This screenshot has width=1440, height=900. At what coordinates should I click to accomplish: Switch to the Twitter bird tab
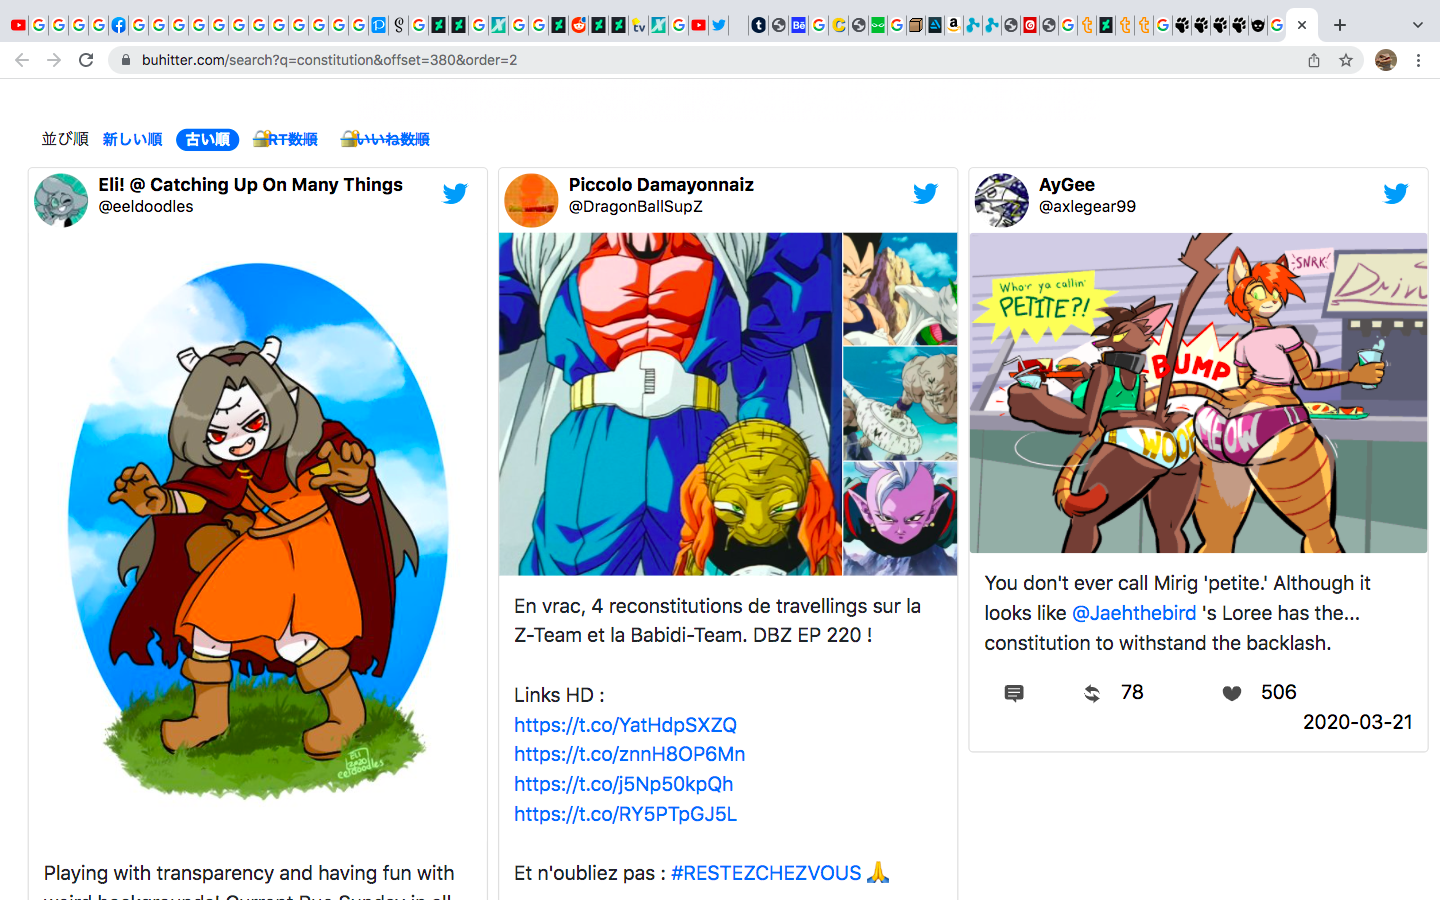(719, 25)
